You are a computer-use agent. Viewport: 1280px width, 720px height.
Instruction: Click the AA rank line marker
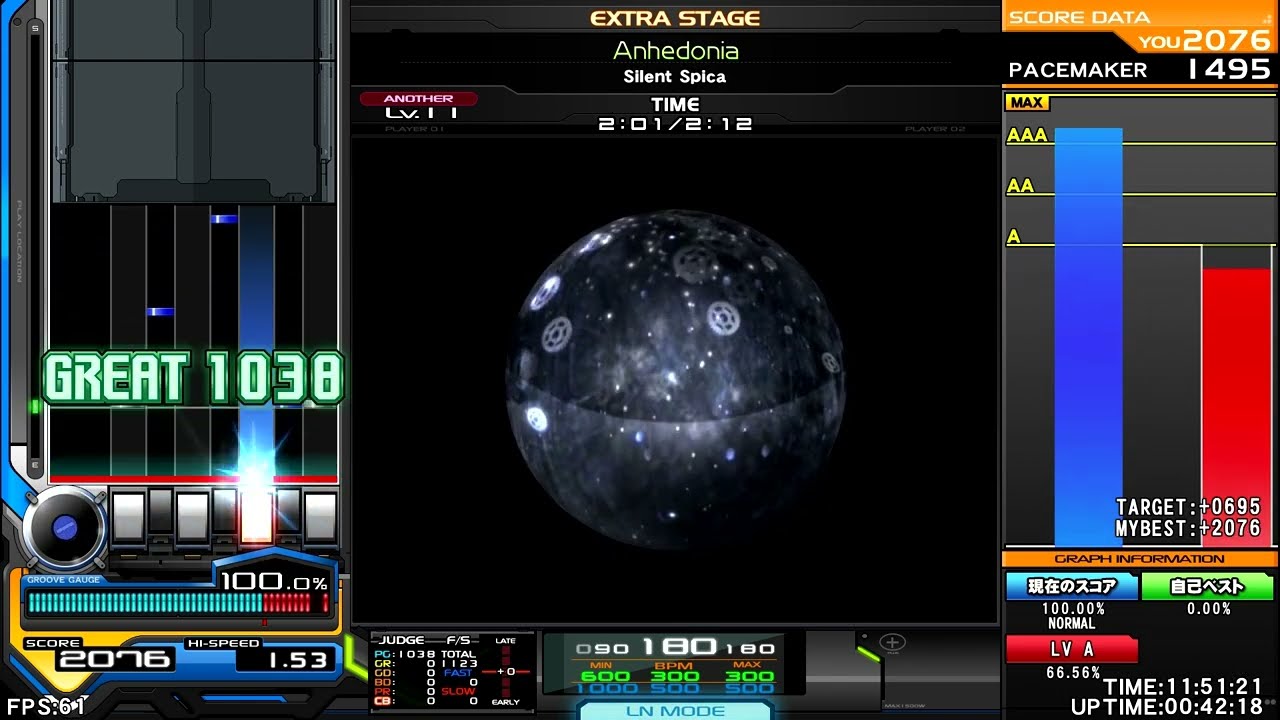coord(1020,186)
